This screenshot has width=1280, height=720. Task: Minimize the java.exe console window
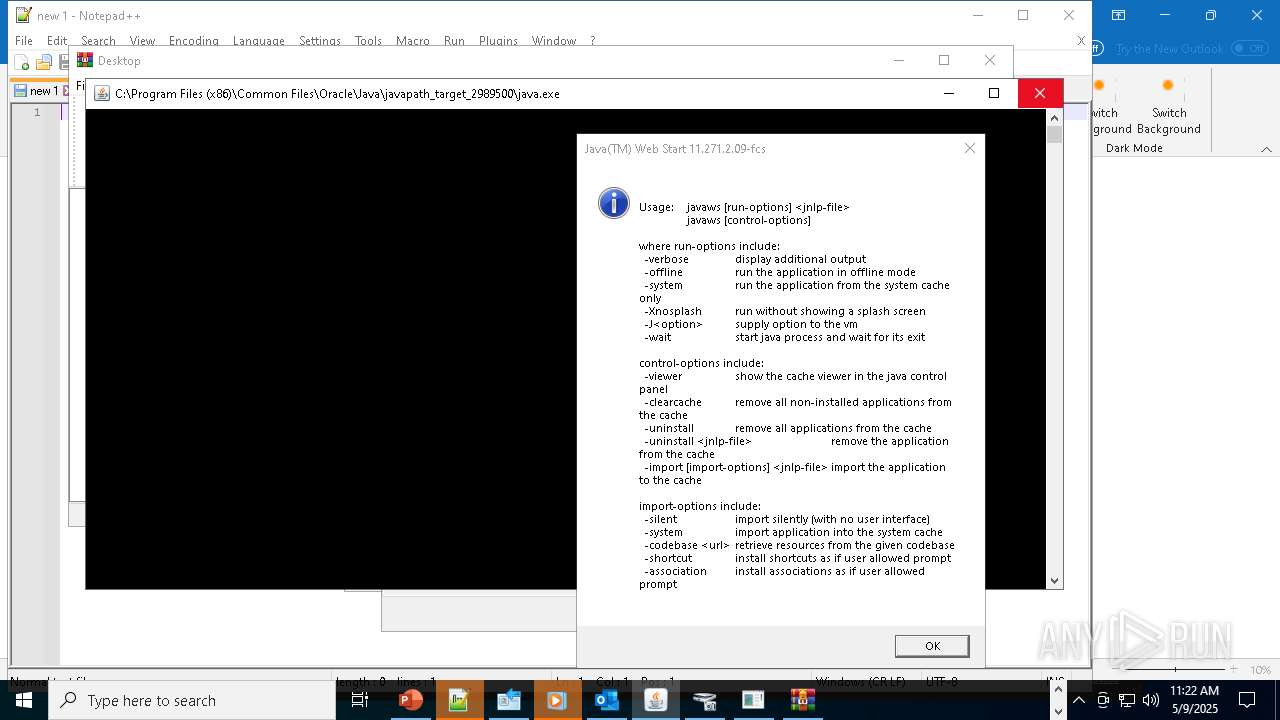(x=949, y=93)
